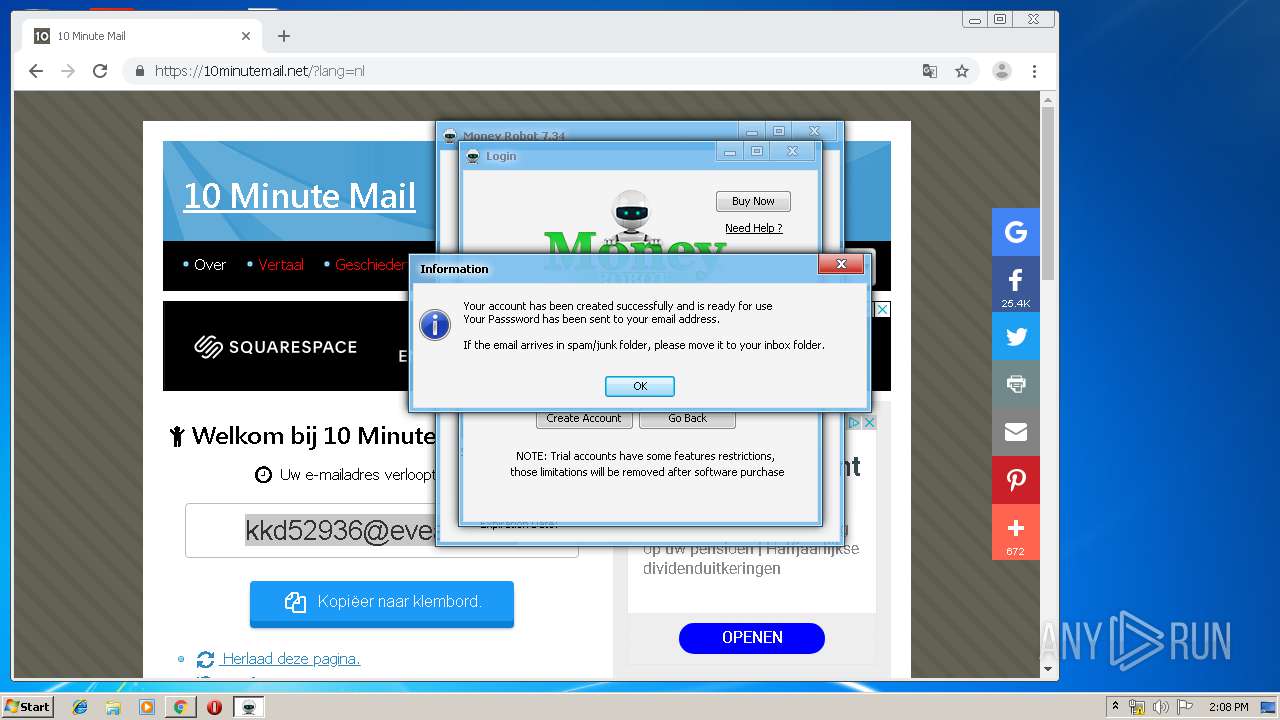Click OK in the Information dialog
This screenshot has height=720, width=1280.
point(640,386)
